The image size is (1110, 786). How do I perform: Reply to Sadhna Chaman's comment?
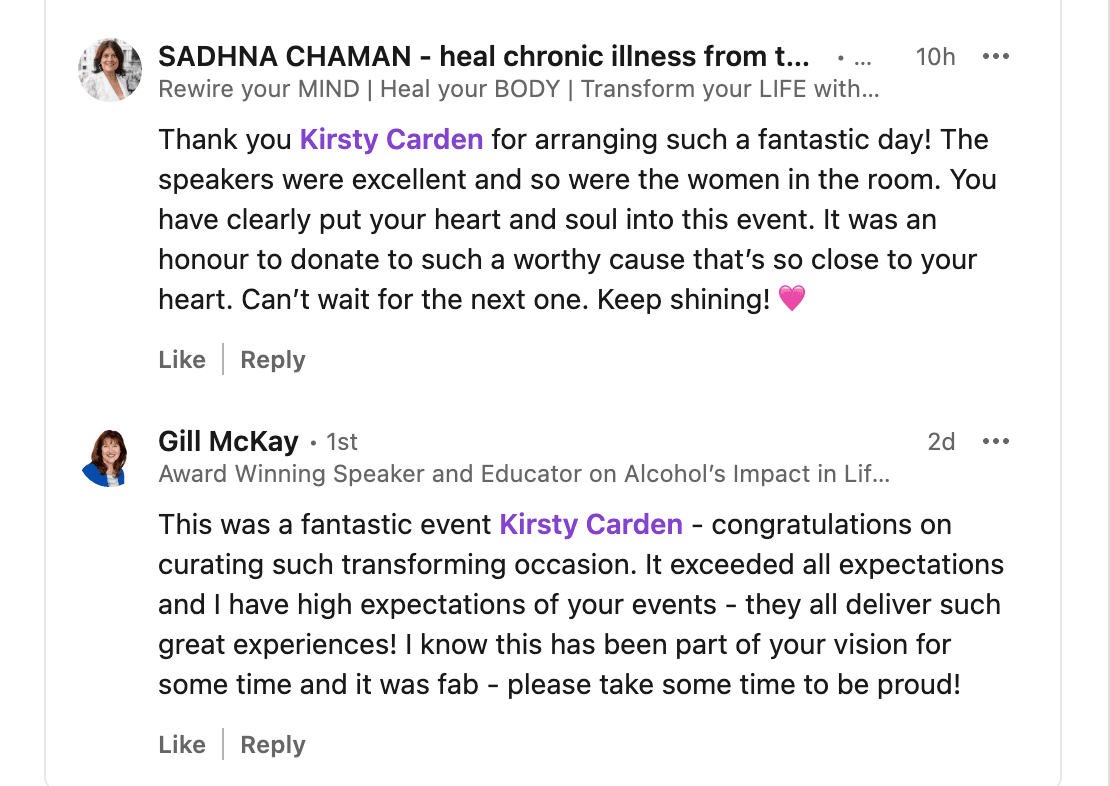273,360
